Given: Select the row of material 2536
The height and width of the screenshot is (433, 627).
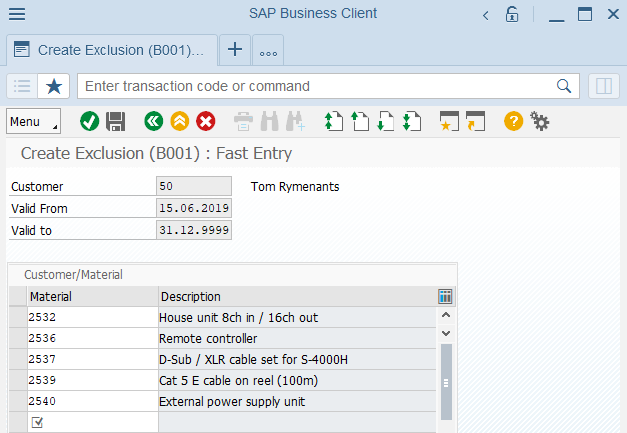Looking at the screenshot, I should click(x=18, y=338).
